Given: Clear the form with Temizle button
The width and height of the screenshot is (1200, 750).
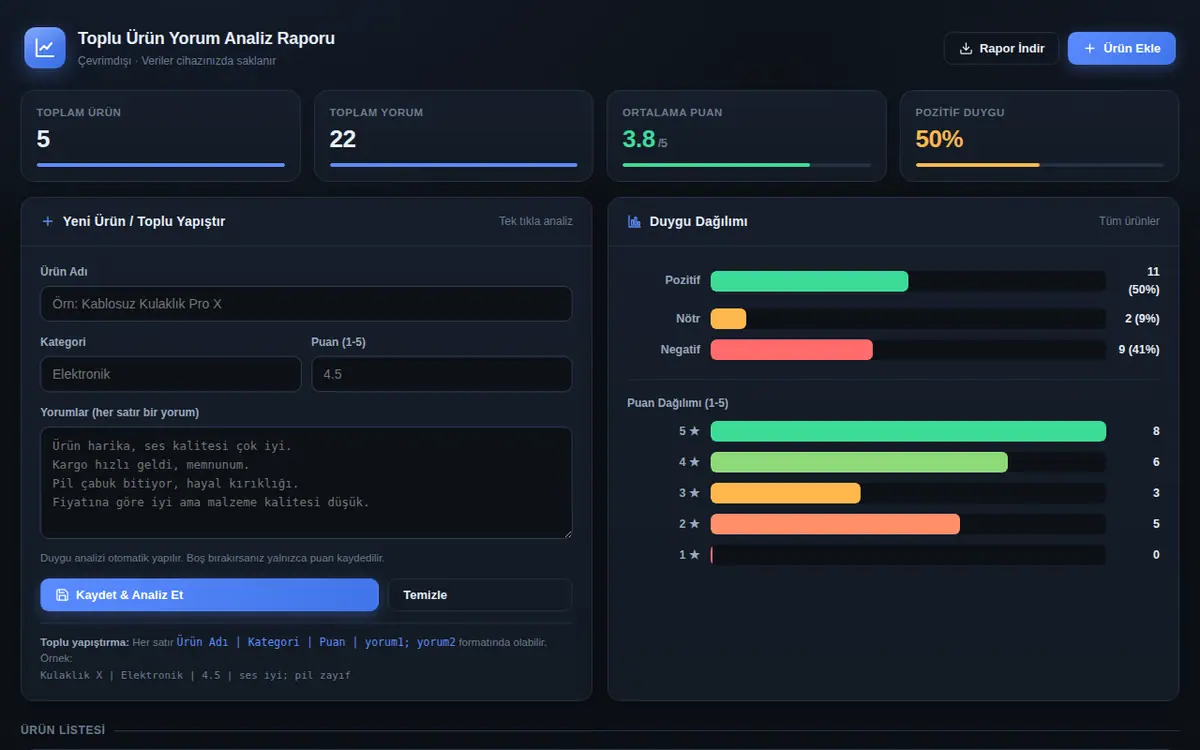Looking at the screenshot, I should coord(480,595).
